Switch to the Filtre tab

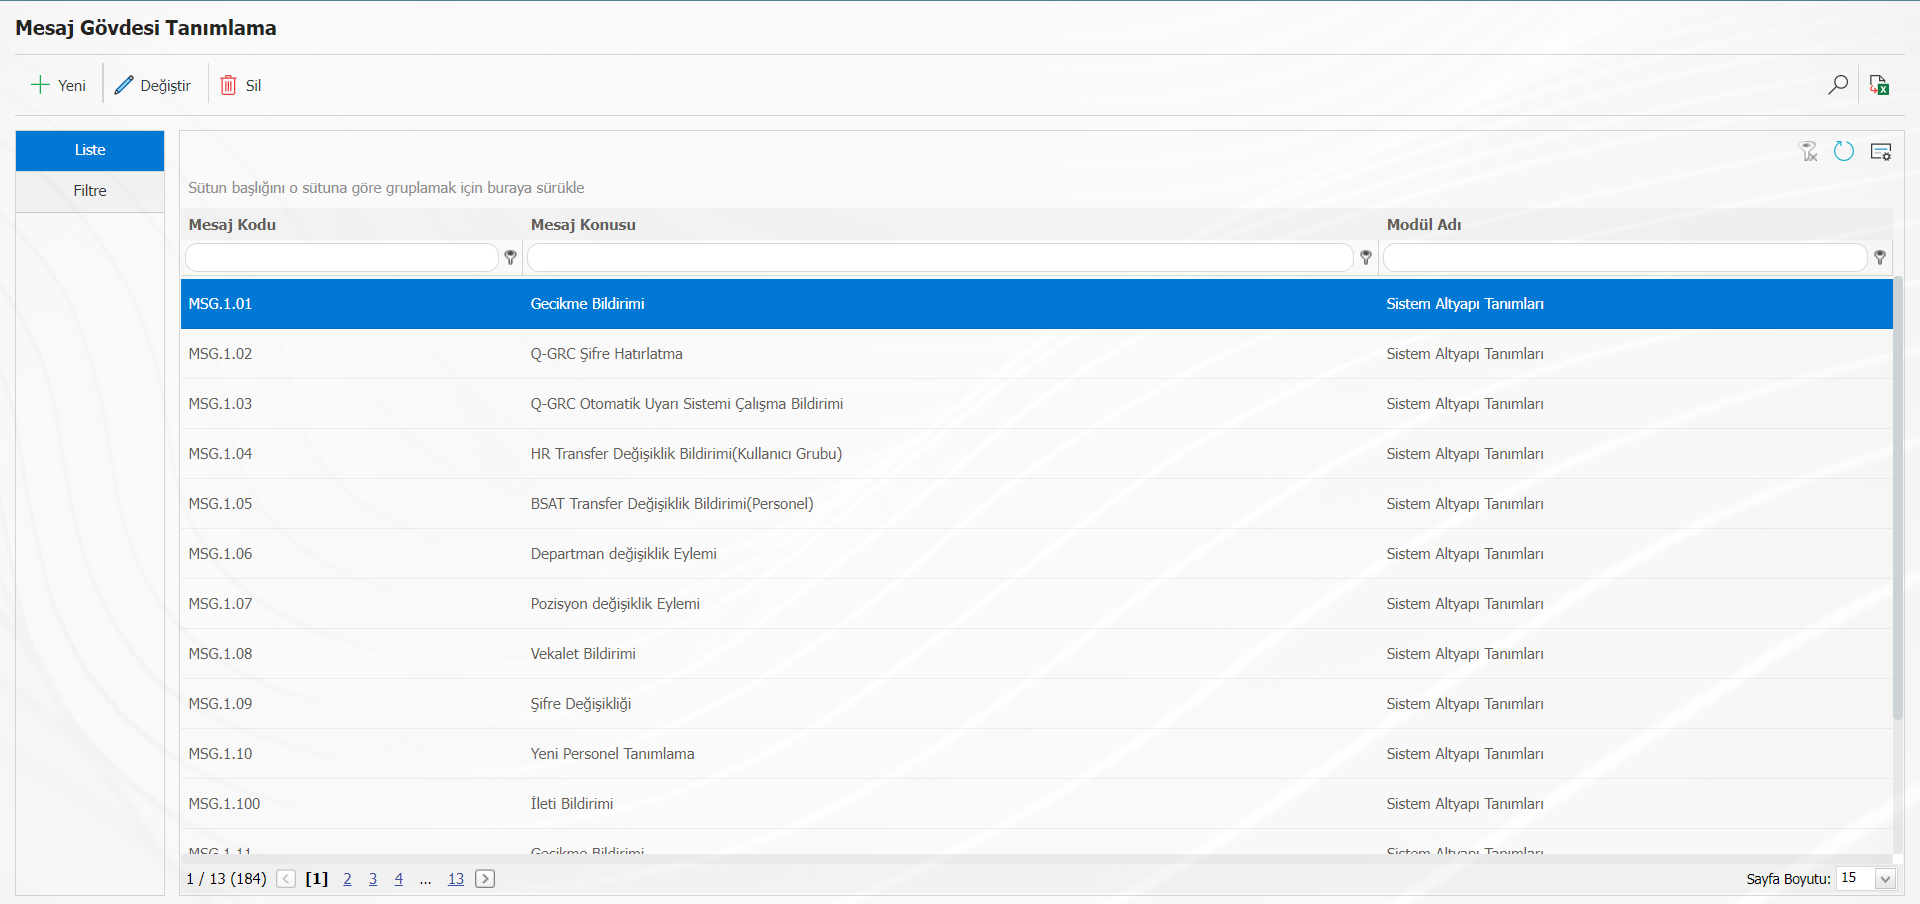click(90, 191)
